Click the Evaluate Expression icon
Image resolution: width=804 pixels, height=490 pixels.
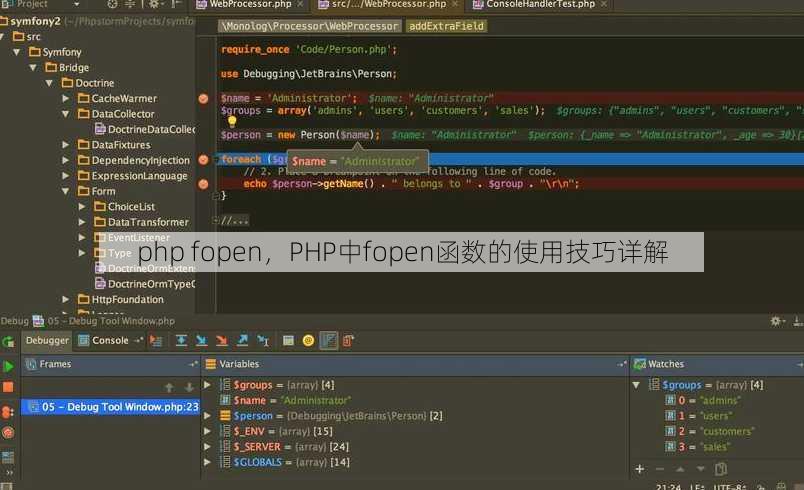tap(288, 341)
